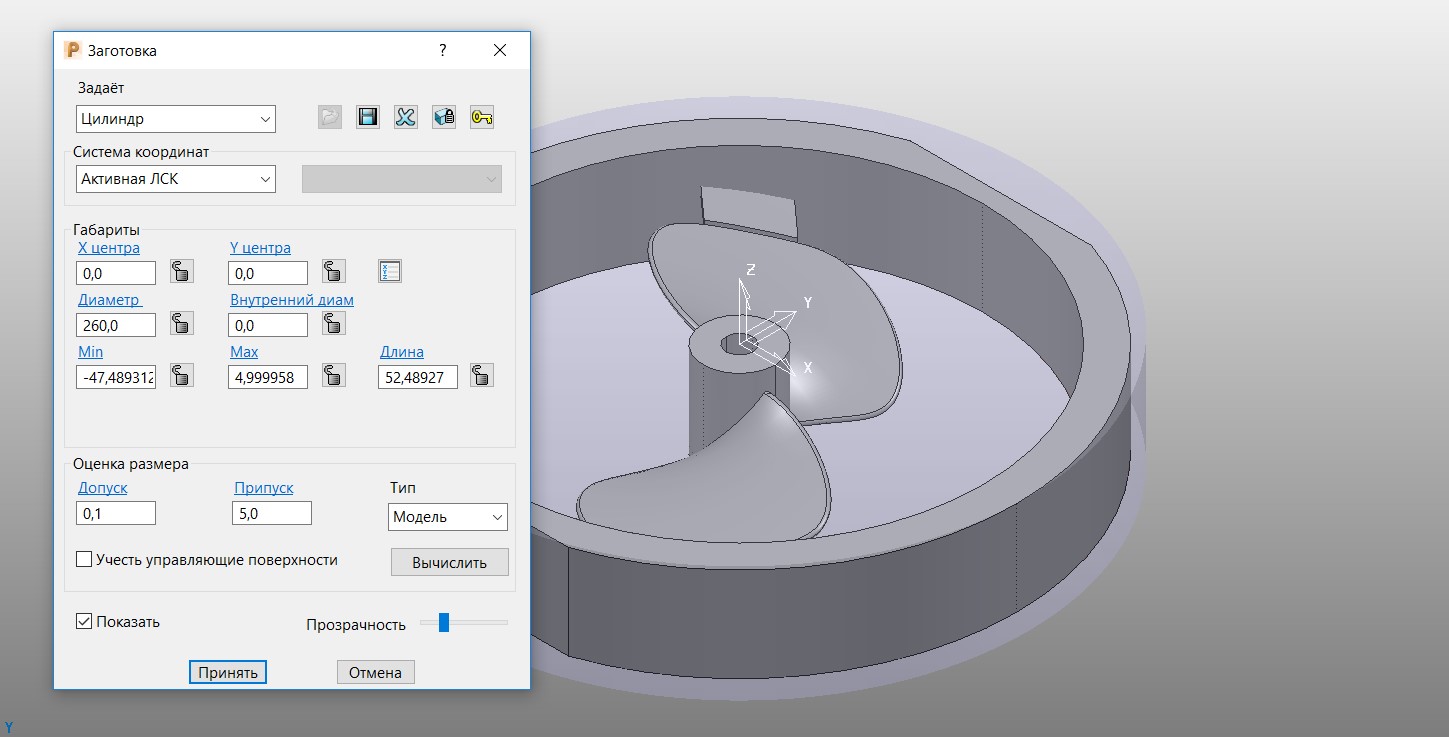Enable Учесть управляющие поверхности checkbox

[84, 560]
